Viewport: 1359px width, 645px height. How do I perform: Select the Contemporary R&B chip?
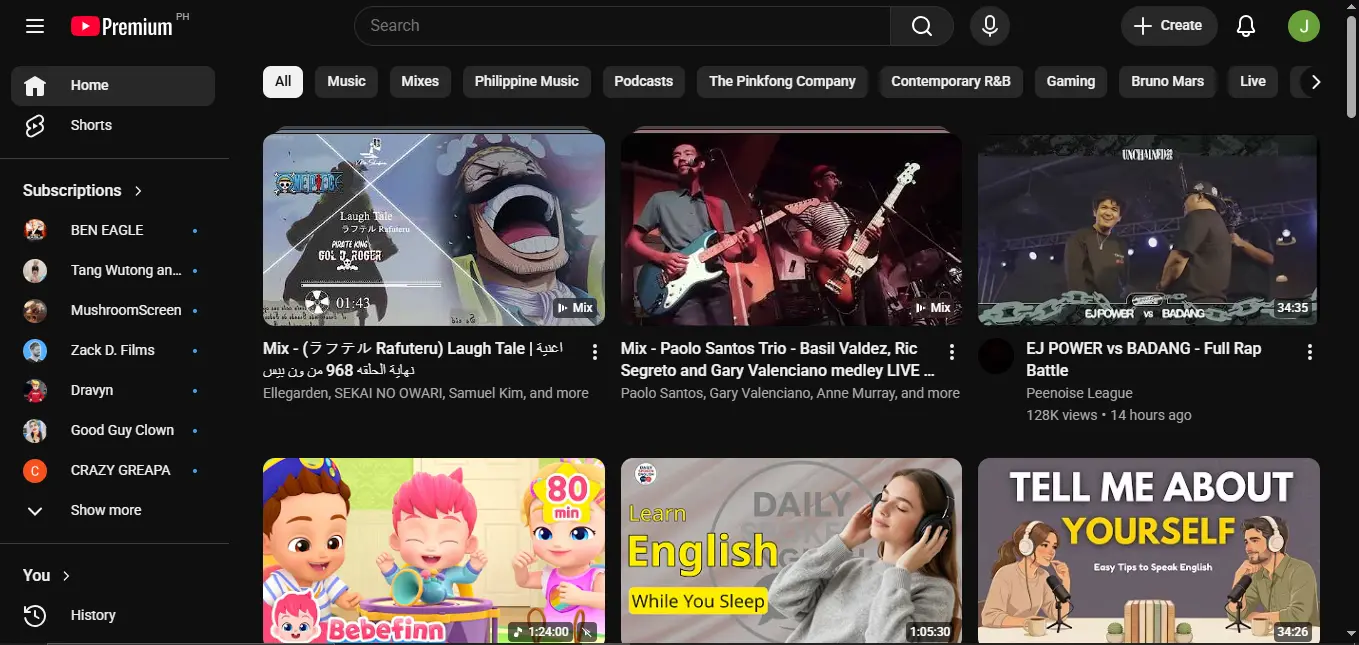951,82
